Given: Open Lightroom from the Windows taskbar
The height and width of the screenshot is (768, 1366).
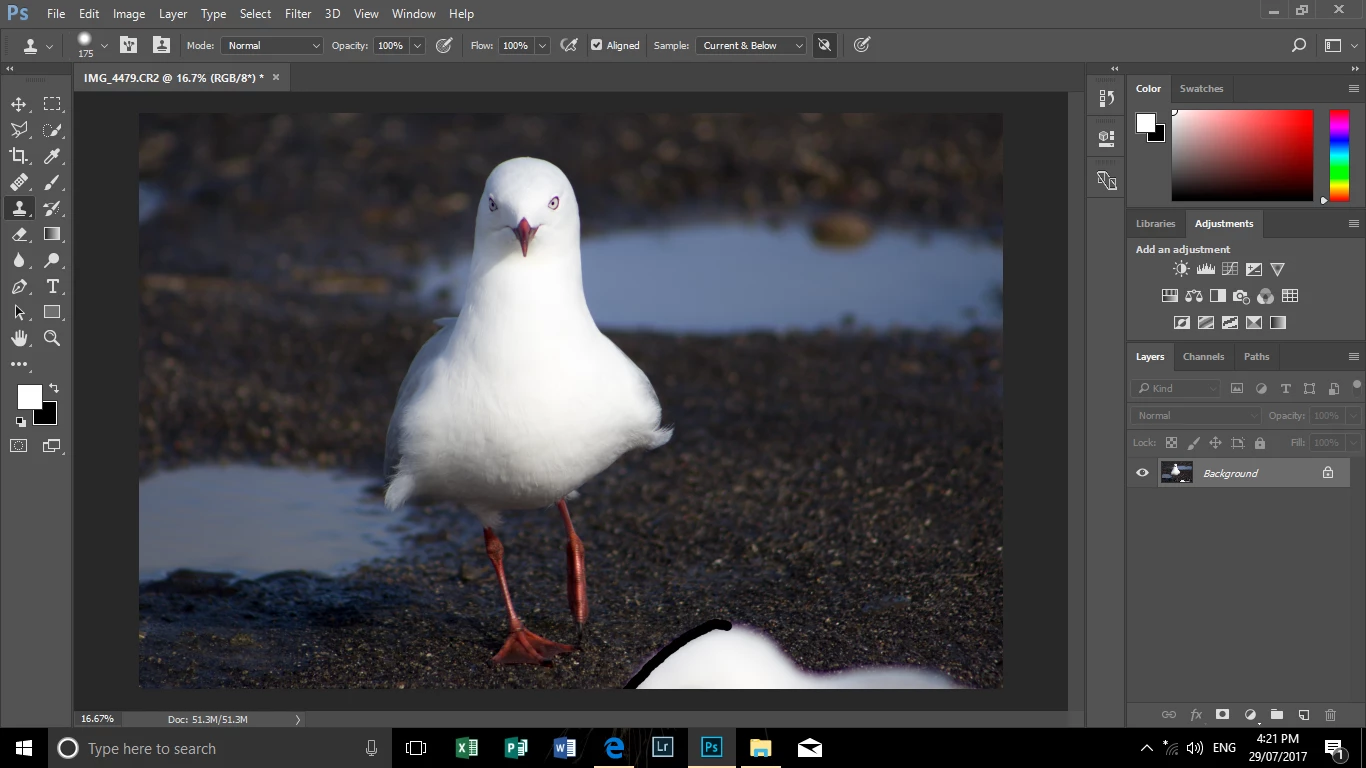Looking at the screenshot, I should click(662, 748).
